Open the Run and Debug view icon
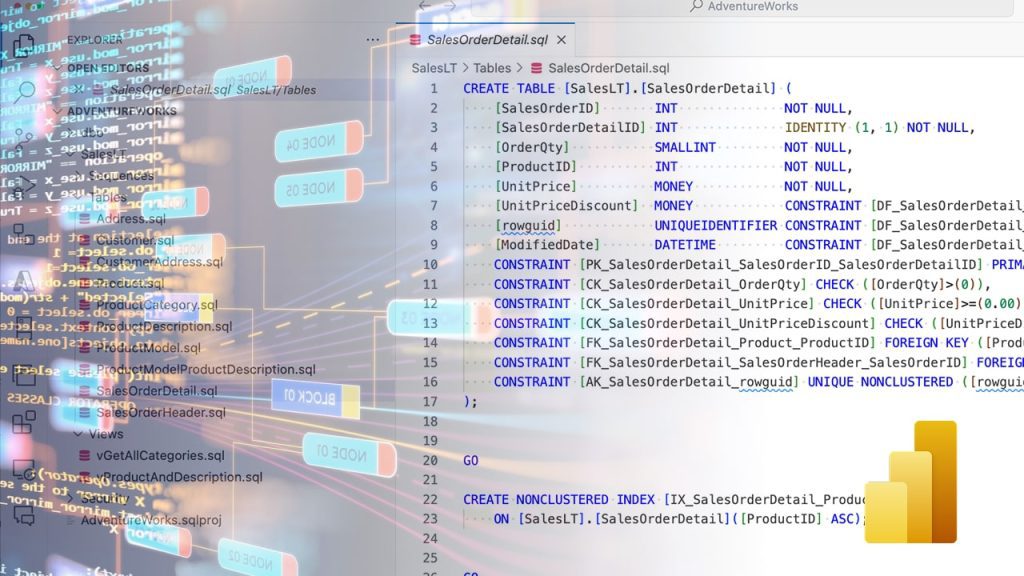Screen dimensions: 1024x576 (25, 187)
